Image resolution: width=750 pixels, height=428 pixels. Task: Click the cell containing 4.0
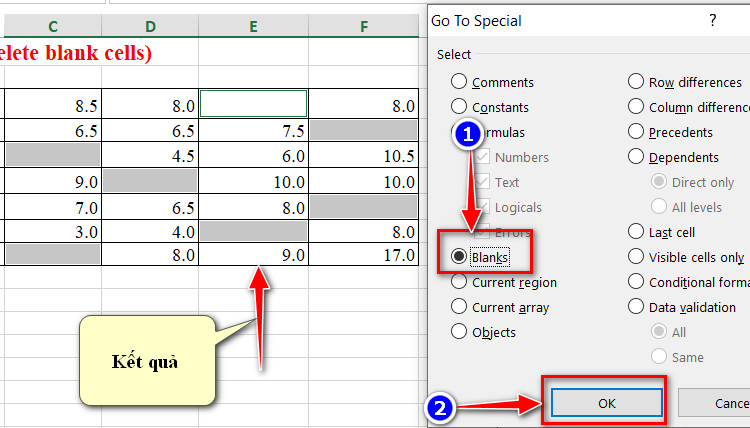tap(150, 231)
